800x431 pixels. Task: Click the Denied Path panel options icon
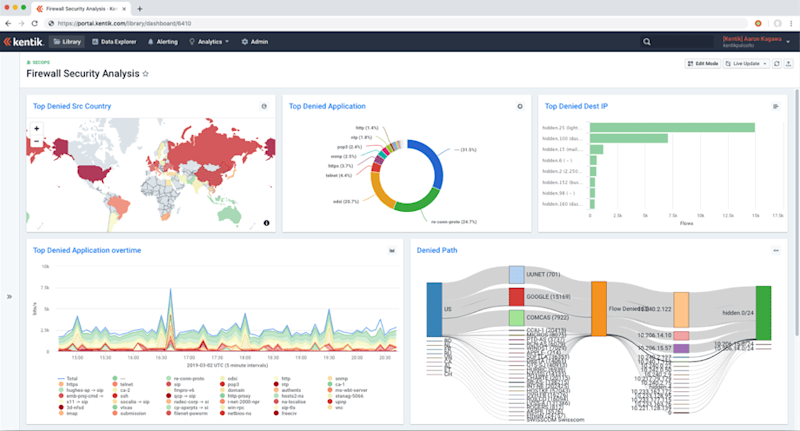[x=776, y=250]
